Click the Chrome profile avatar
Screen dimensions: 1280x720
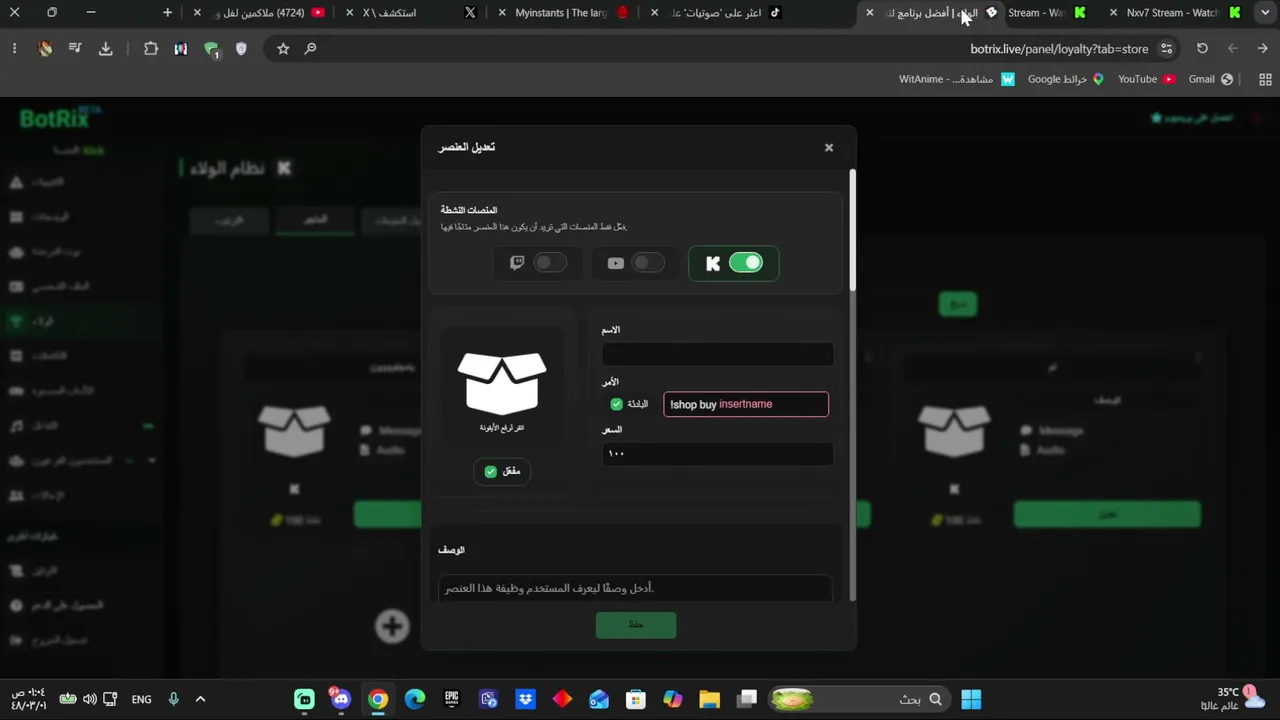point(45,48)
